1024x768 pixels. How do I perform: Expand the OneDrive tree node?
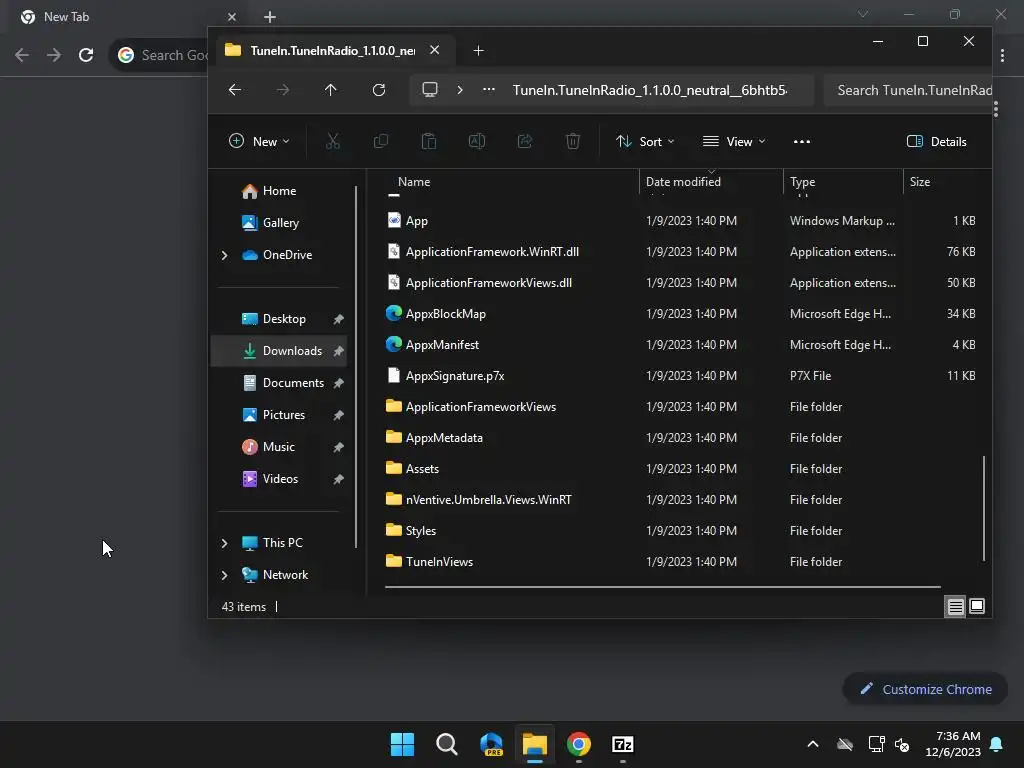(225, 255)
